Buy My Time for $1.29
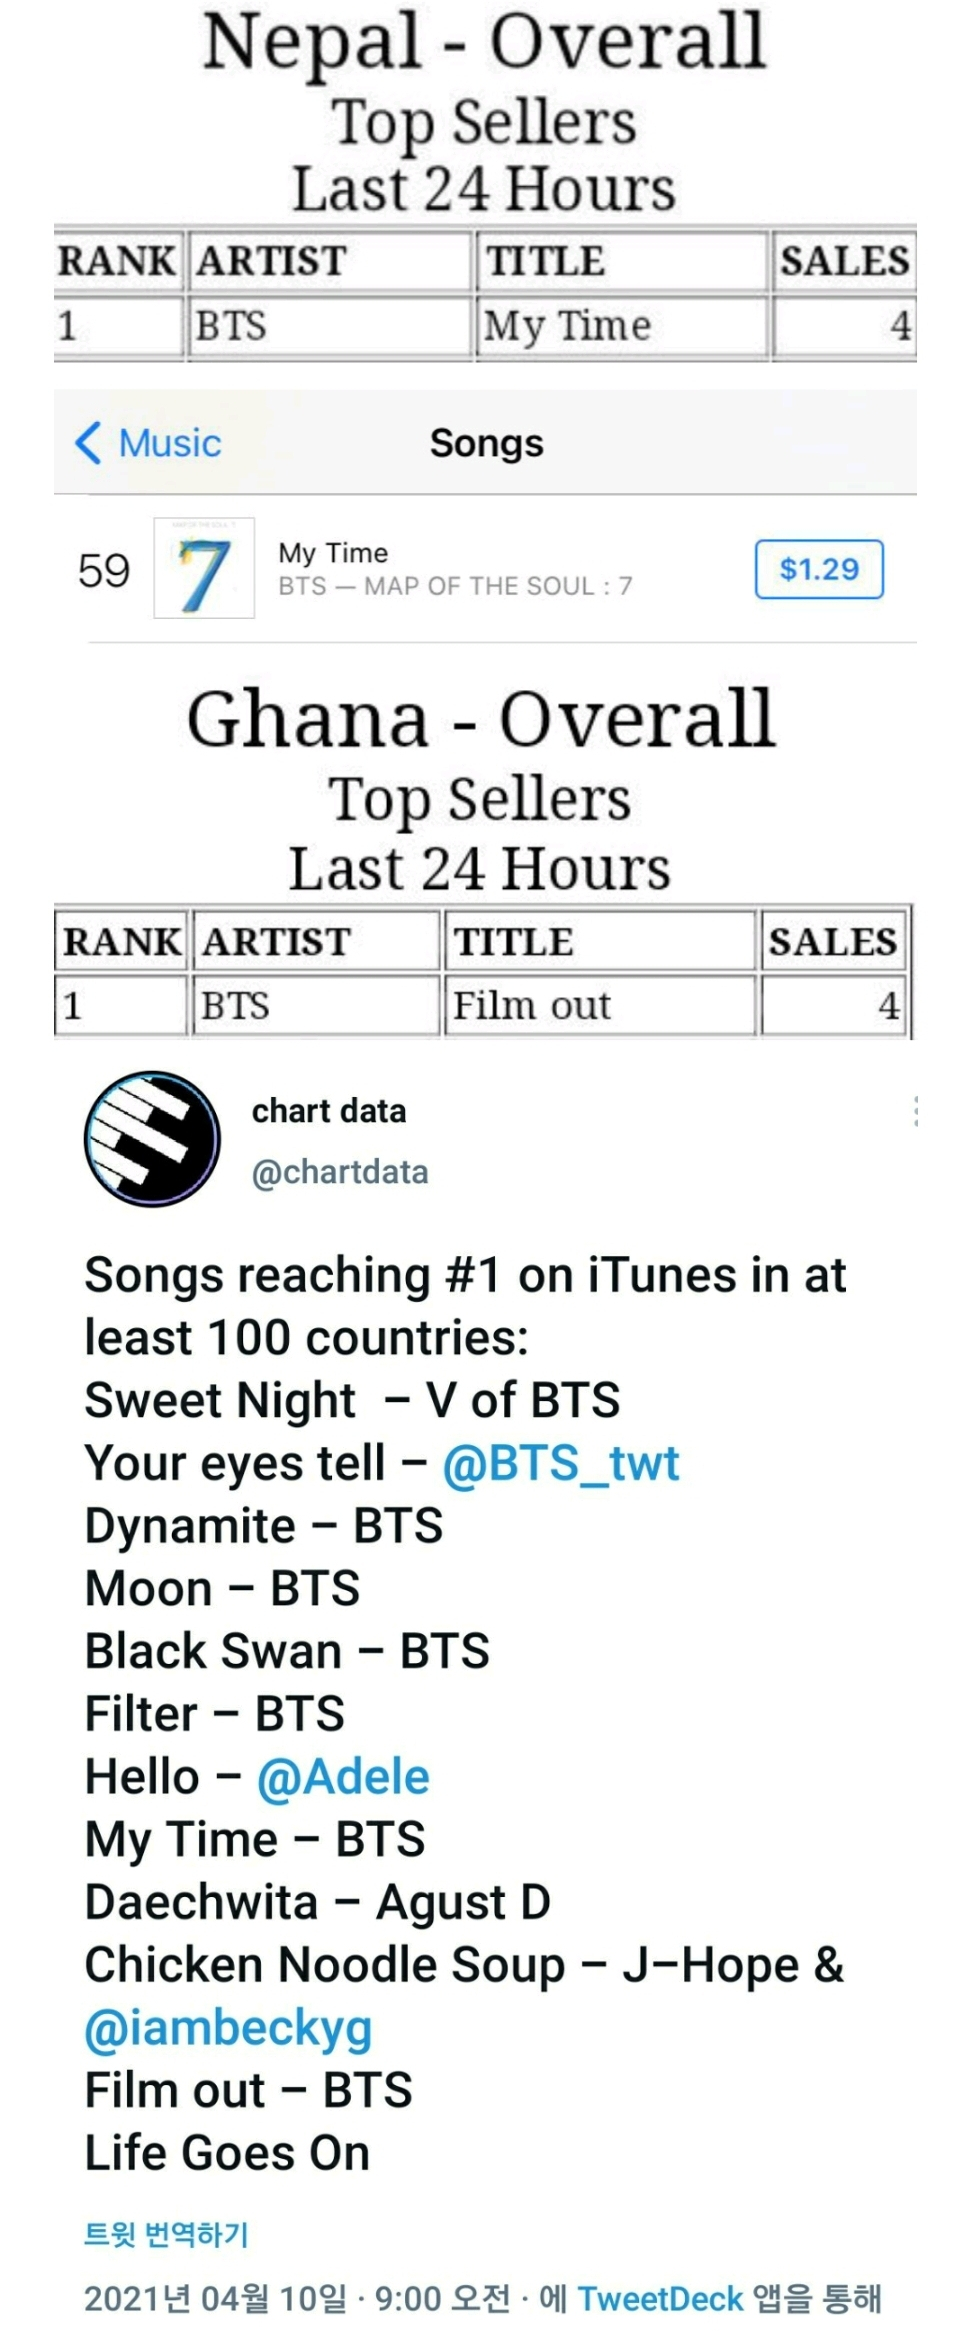The image size is (967, 2339). 819,569
